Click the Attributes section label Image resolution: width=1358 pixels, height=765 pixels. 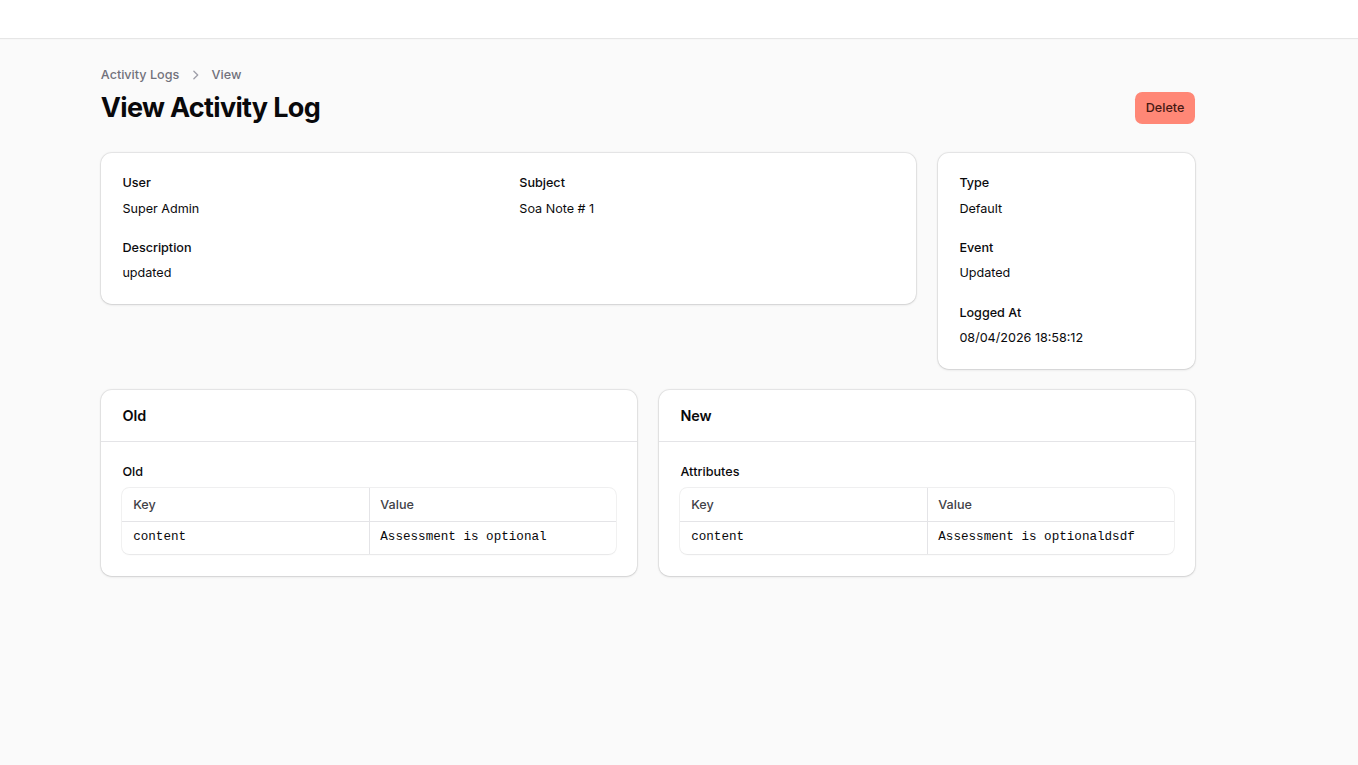[x=710, y=471]
